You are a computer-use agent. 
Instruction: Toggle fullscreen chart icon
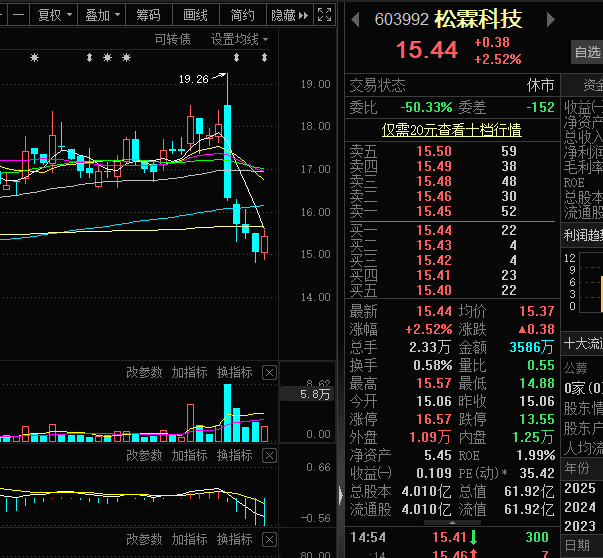coord(325,15)
